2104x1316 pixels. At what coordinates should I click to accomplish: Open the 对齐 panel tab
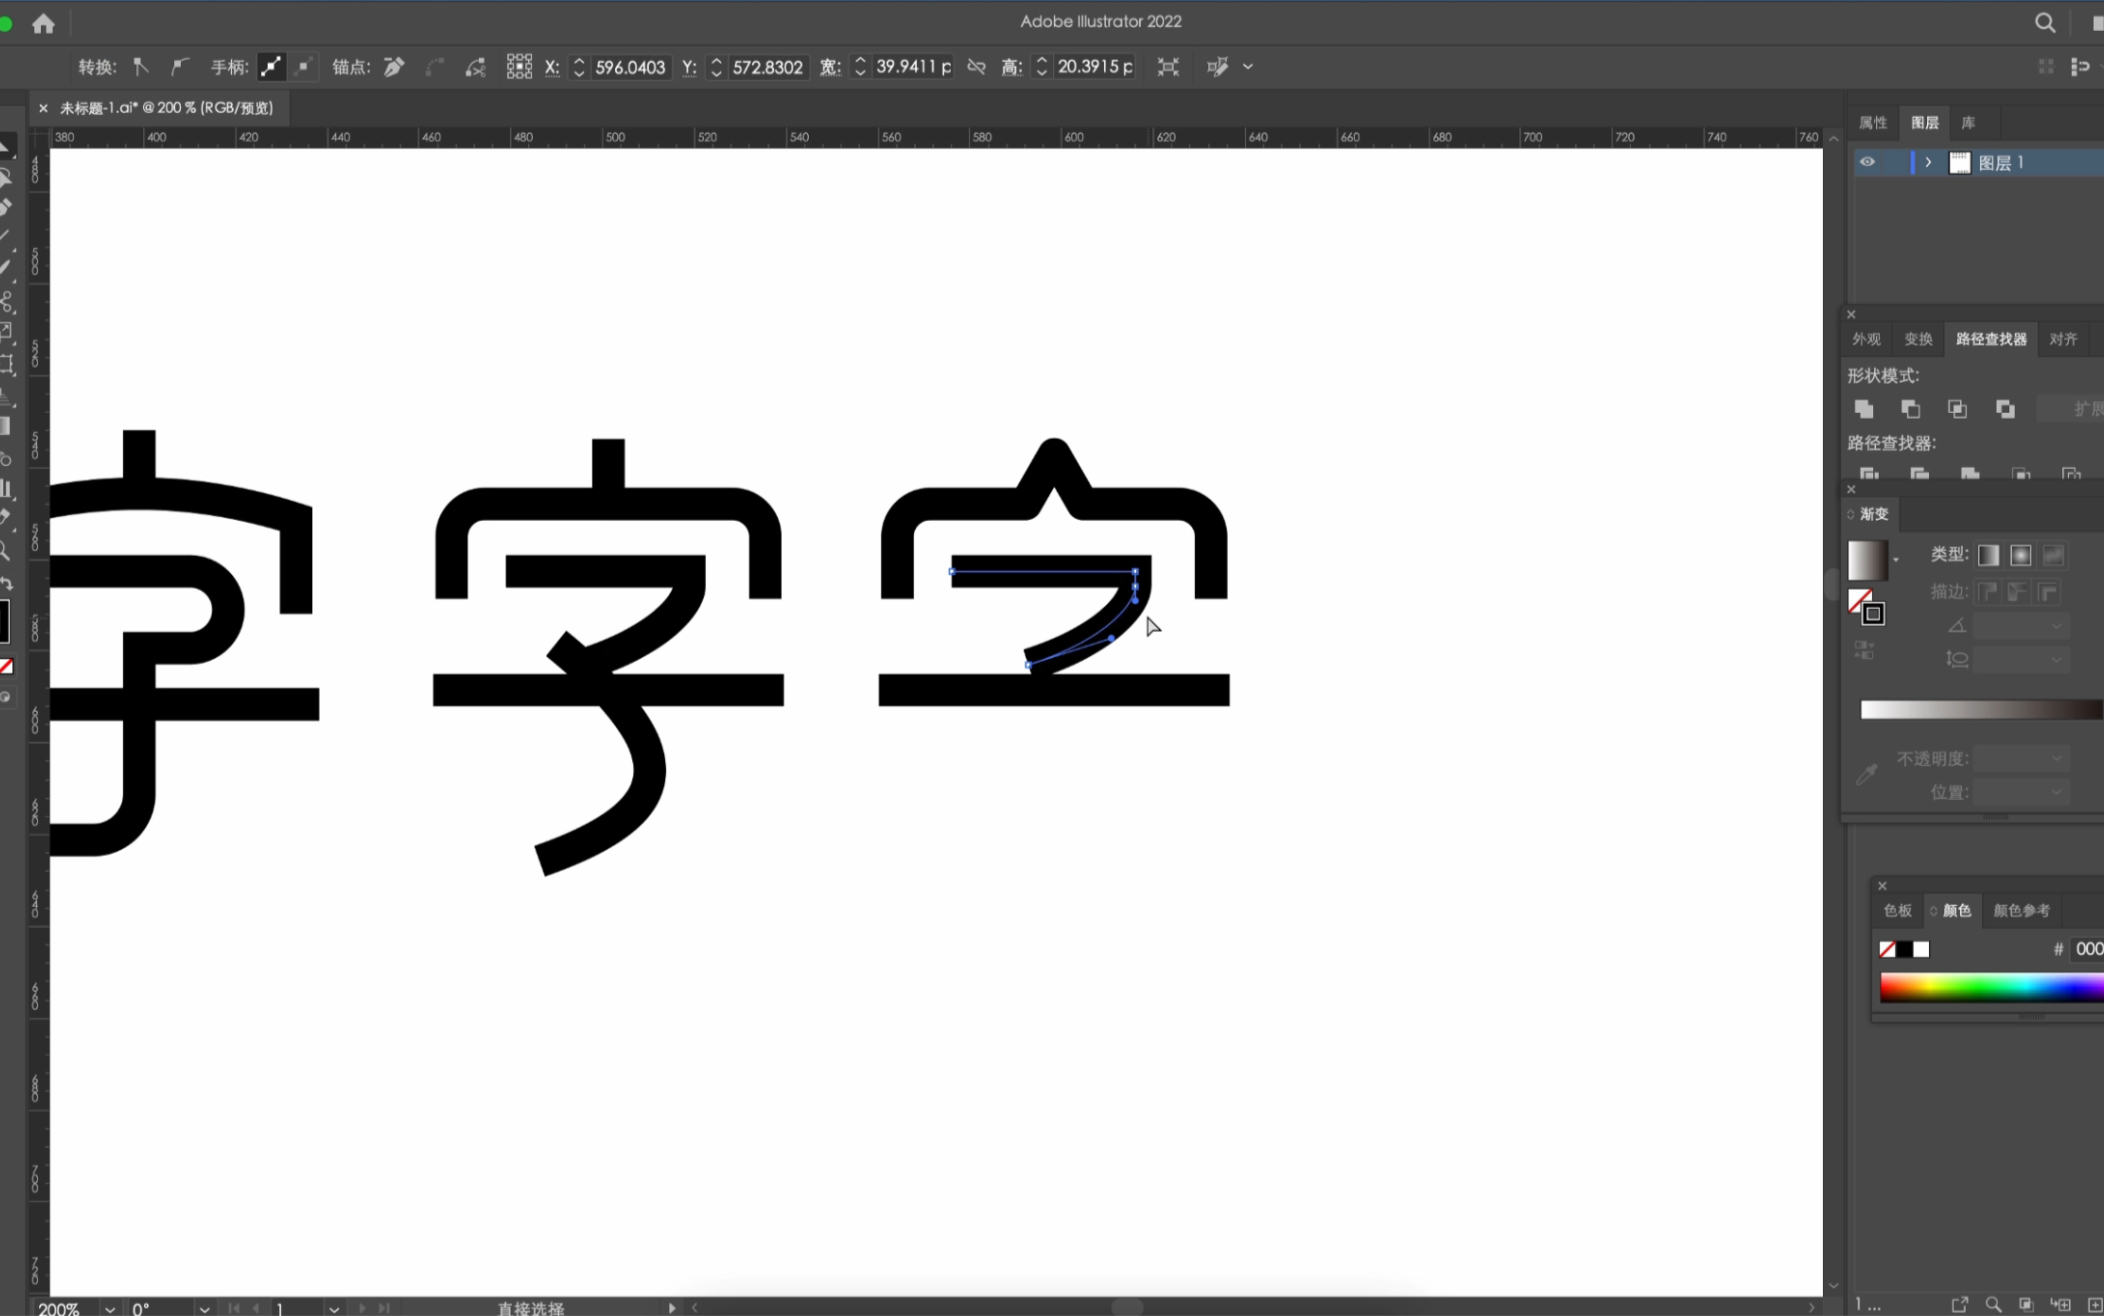2063,339
